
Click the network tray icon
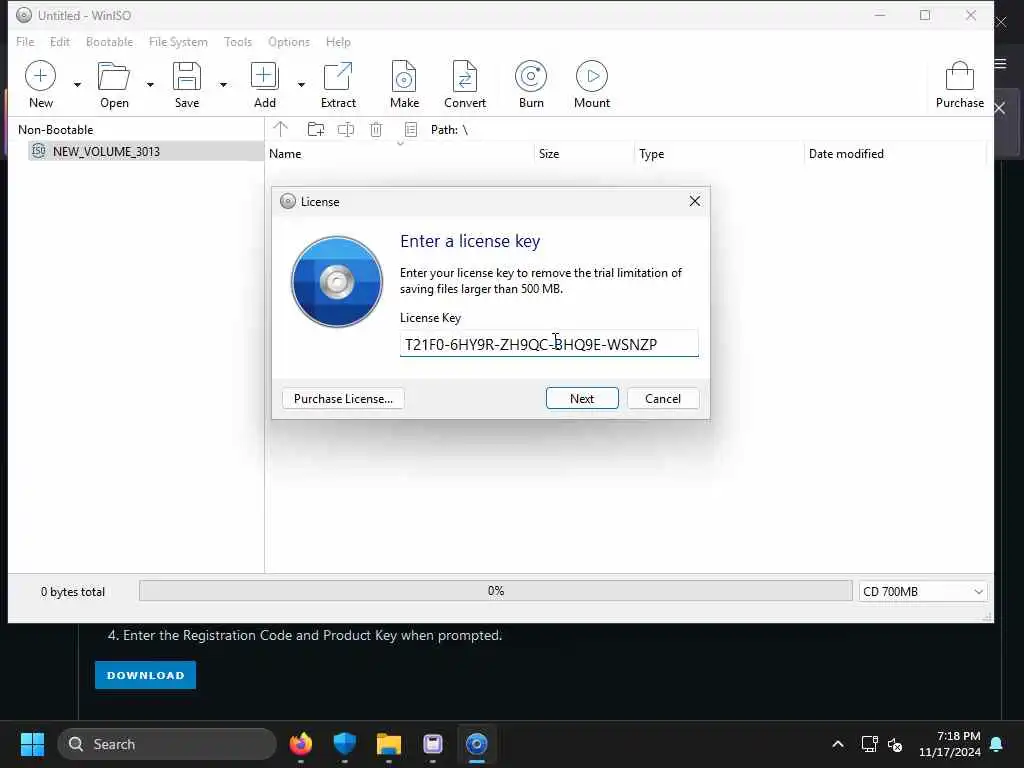869,744
